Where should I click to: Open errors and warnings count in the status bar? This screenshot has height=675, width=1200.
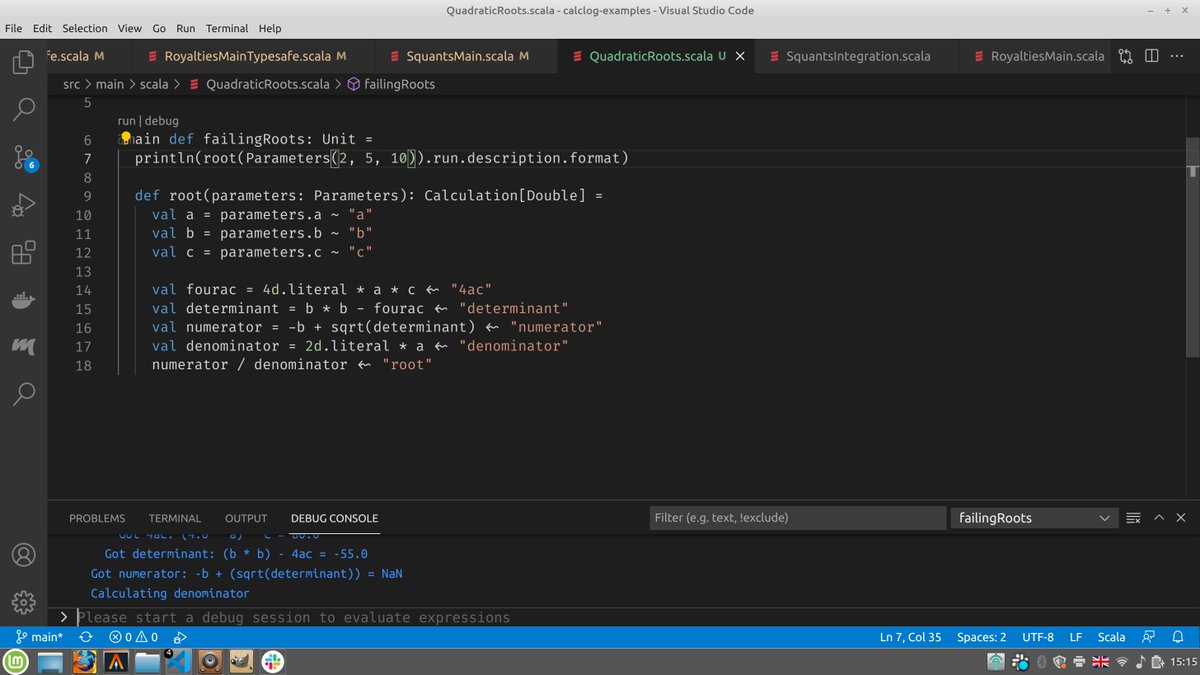pos(133,637)
